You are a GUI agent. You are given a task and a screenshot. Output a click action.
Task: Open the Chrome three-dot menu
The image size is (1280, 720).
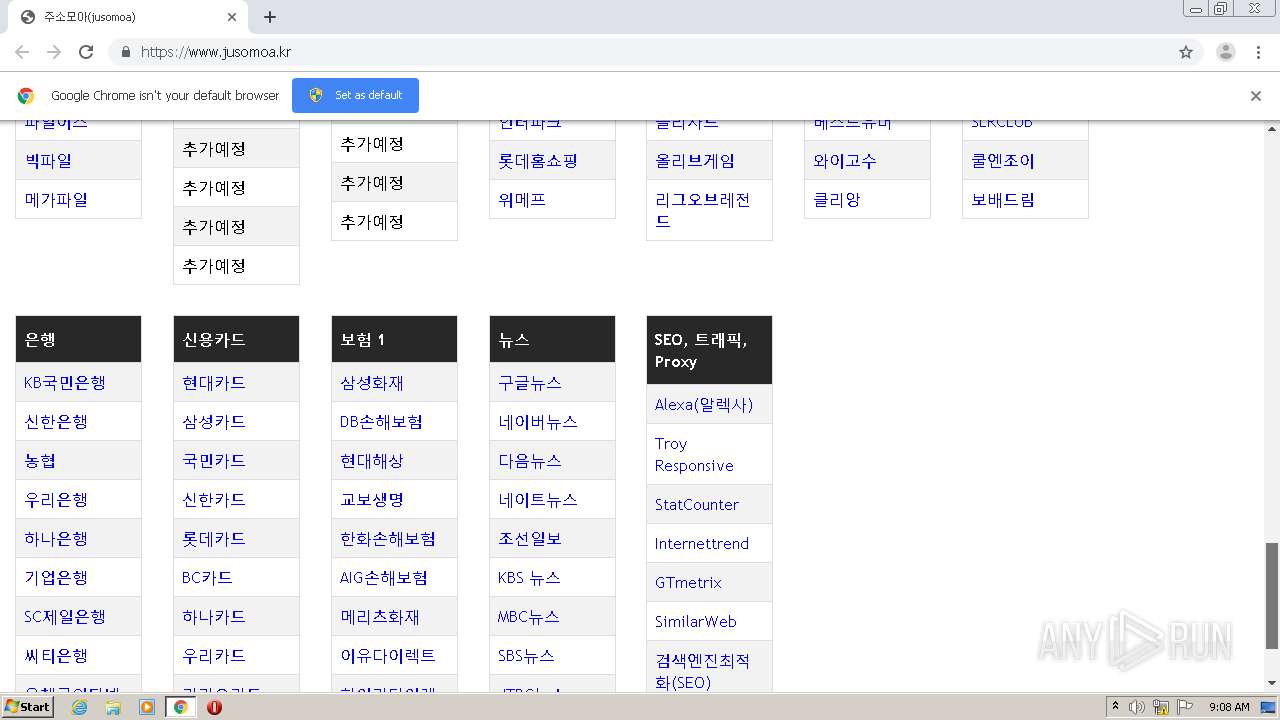(x=1258, y=52)
